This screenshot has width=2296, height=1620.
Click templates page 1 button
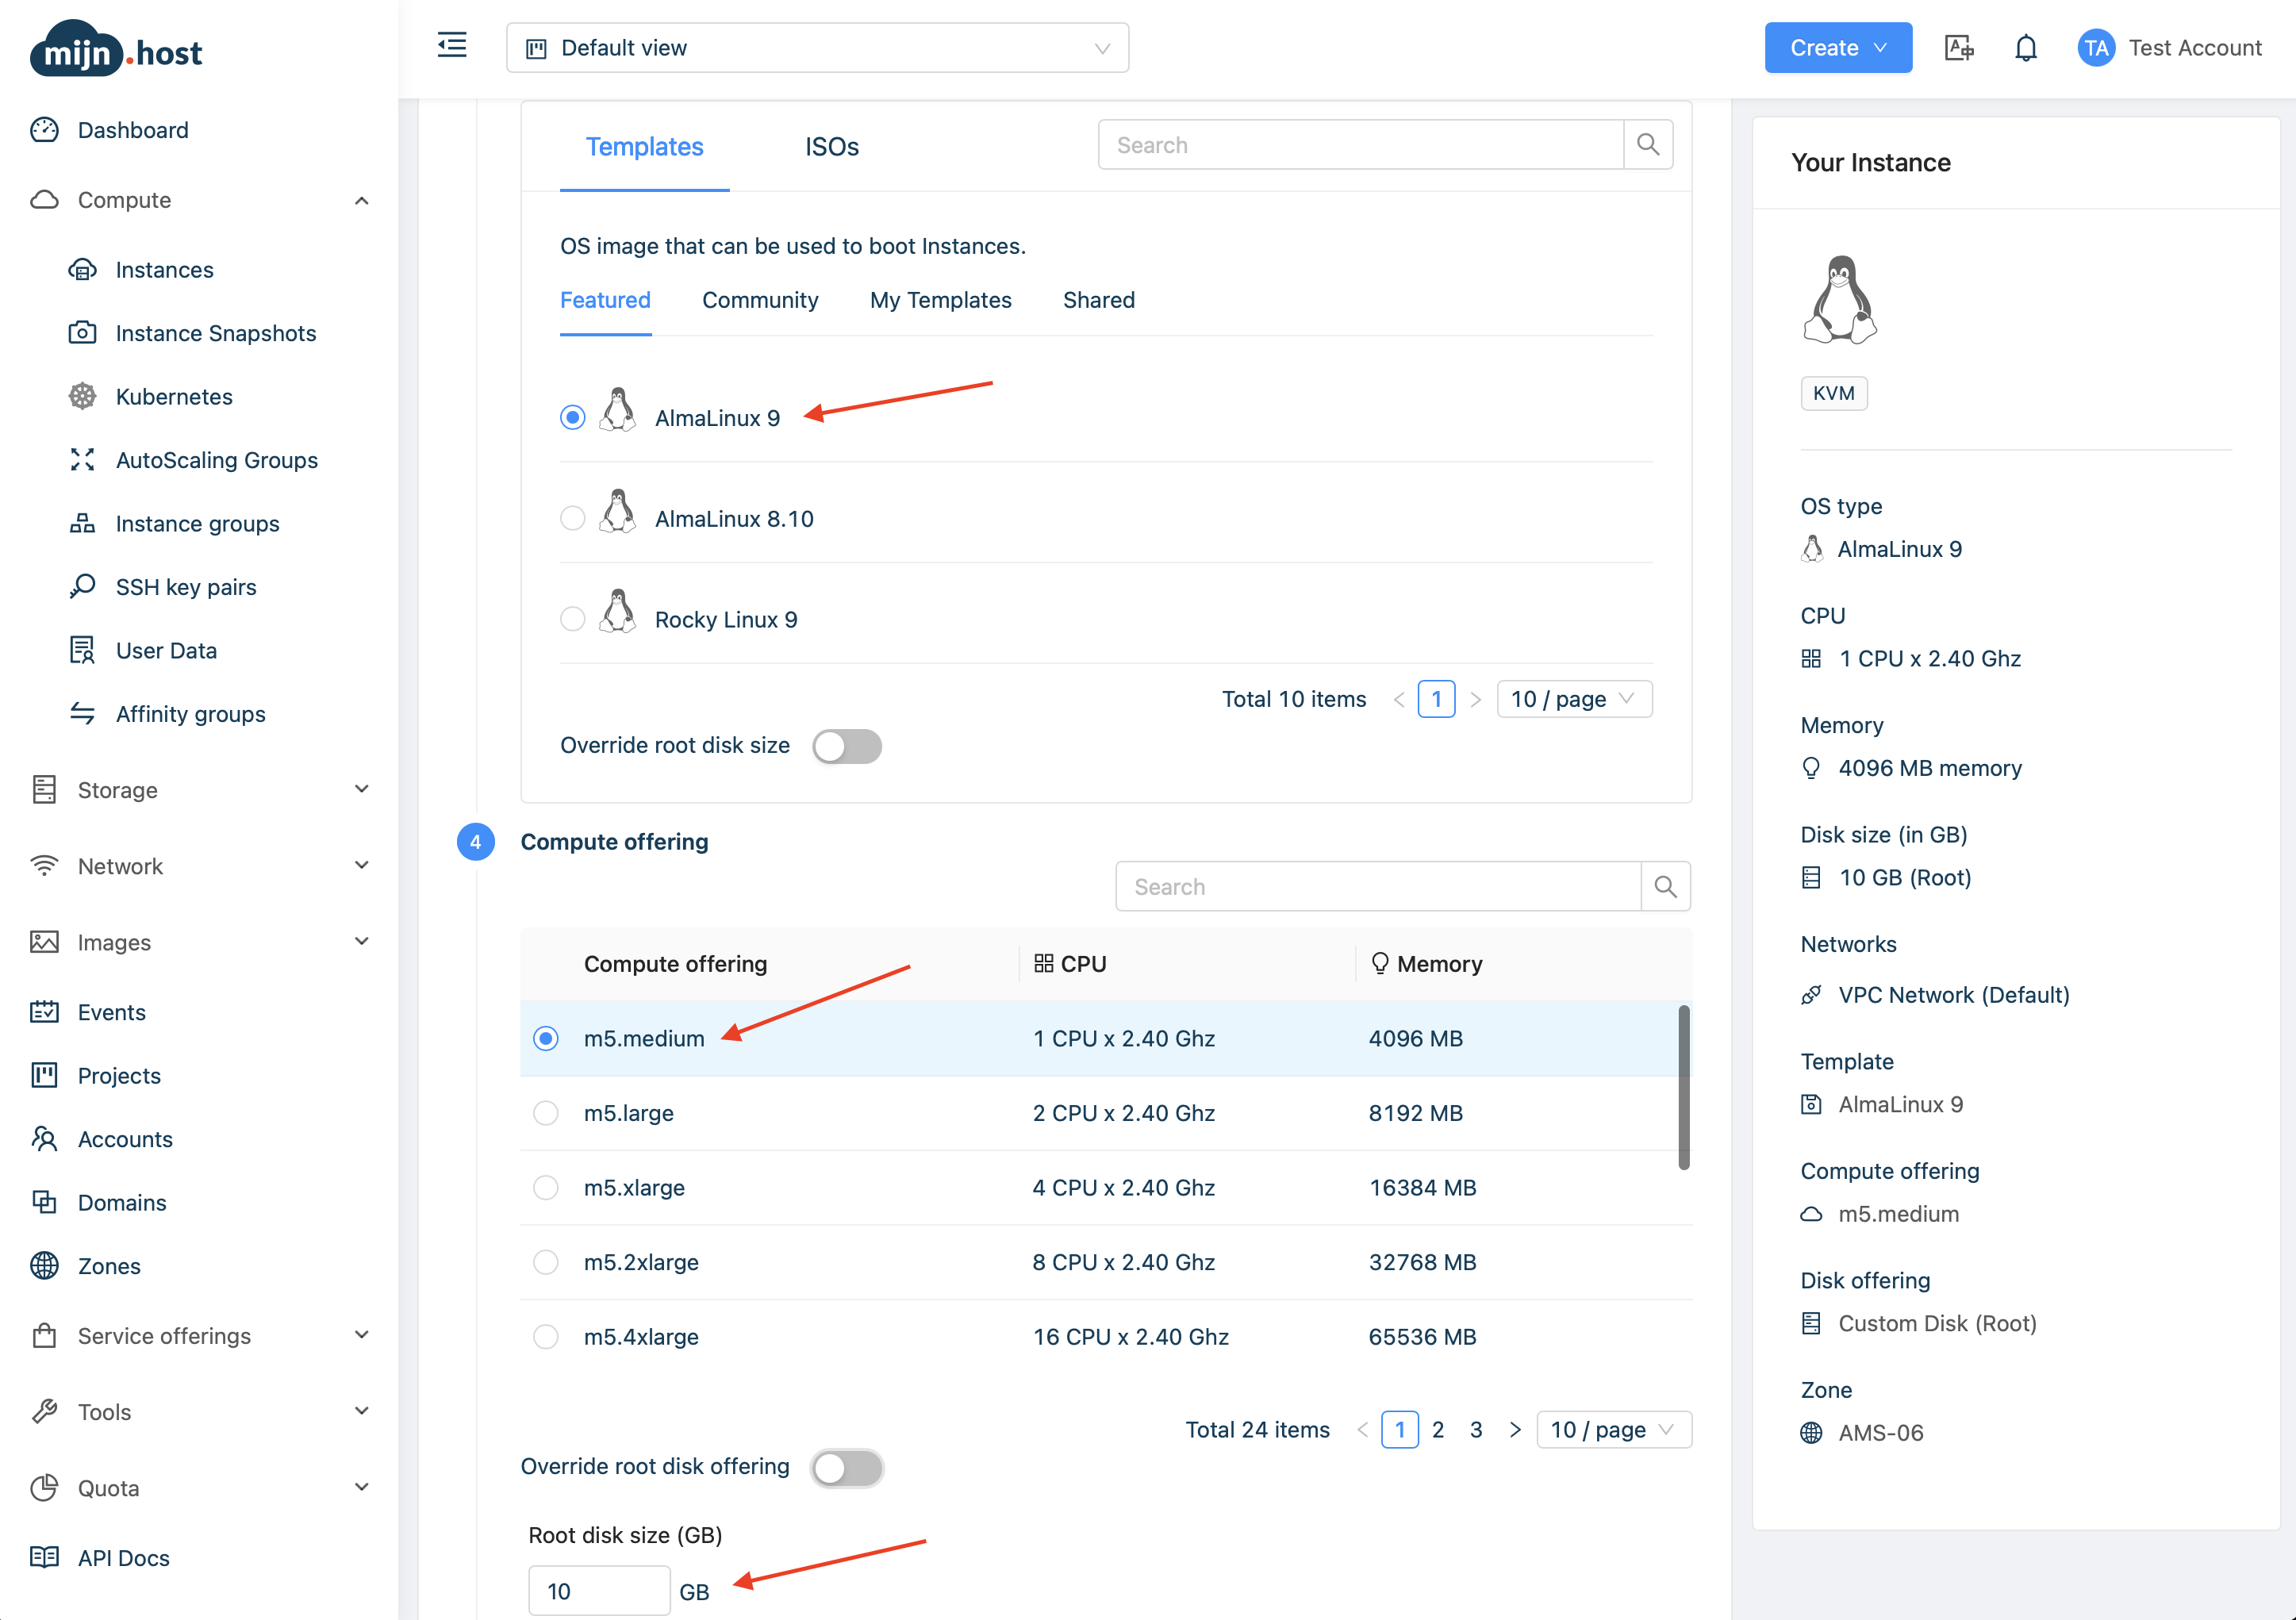(1436, 699)
